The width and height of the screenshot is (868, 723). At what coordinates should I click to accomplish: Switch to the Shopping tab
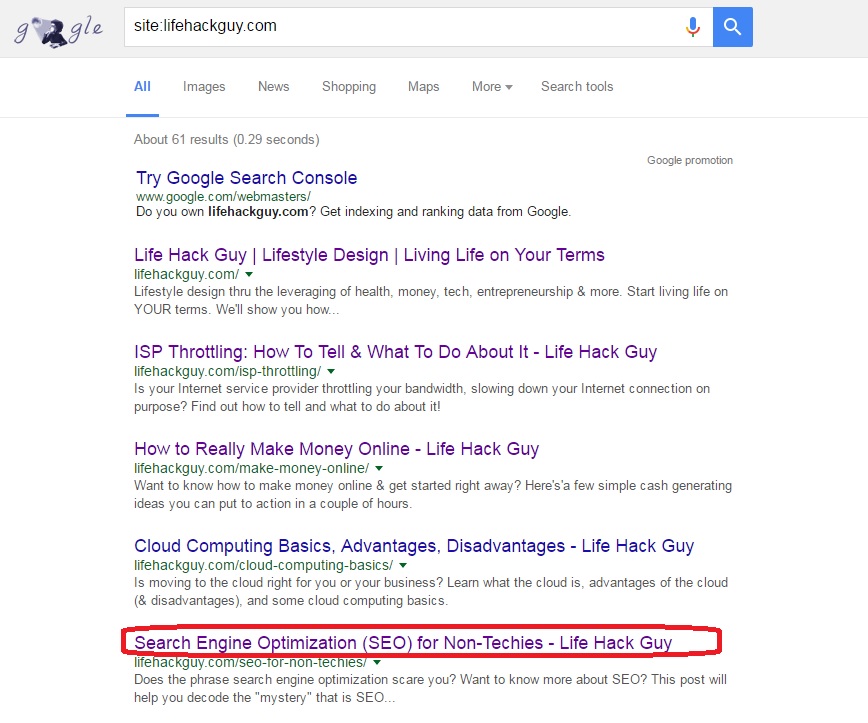point(349,86)
